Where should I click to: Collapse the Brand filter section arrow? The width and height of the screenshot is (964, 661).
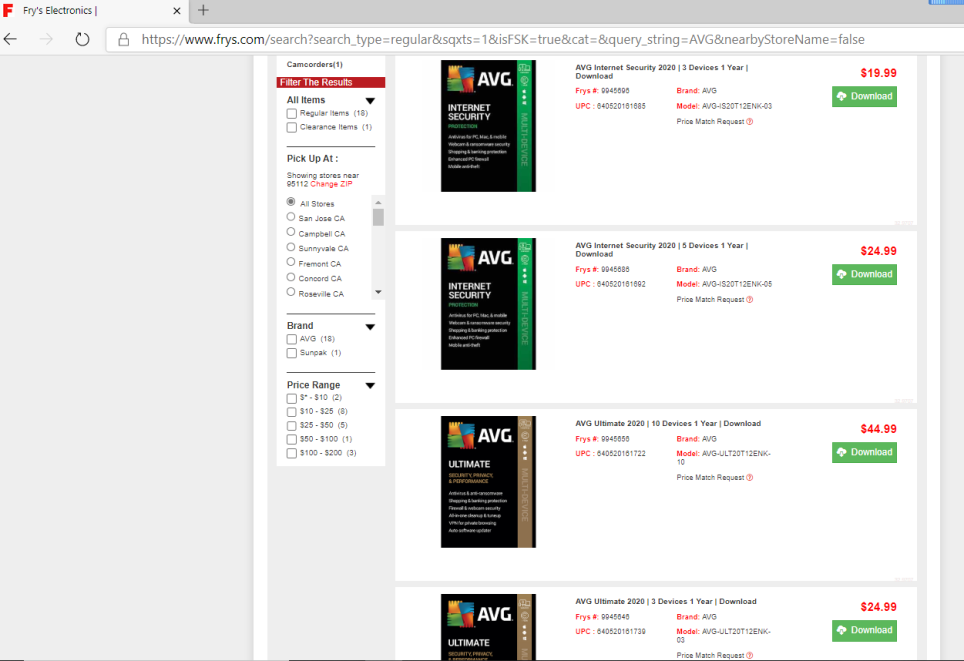tap(370, 327)
